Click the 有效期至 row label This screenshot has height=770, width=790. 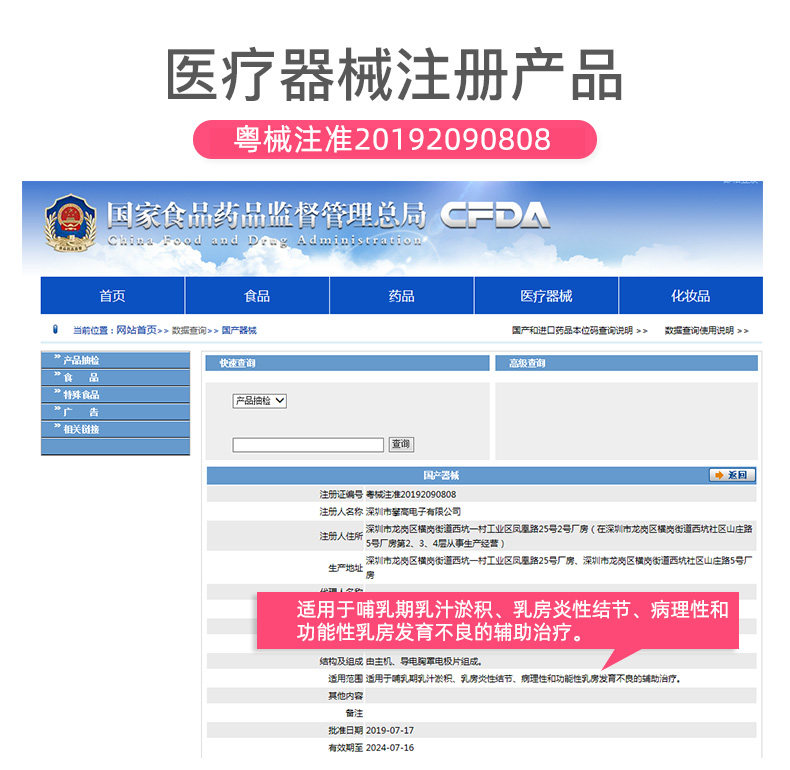(346, 747)
